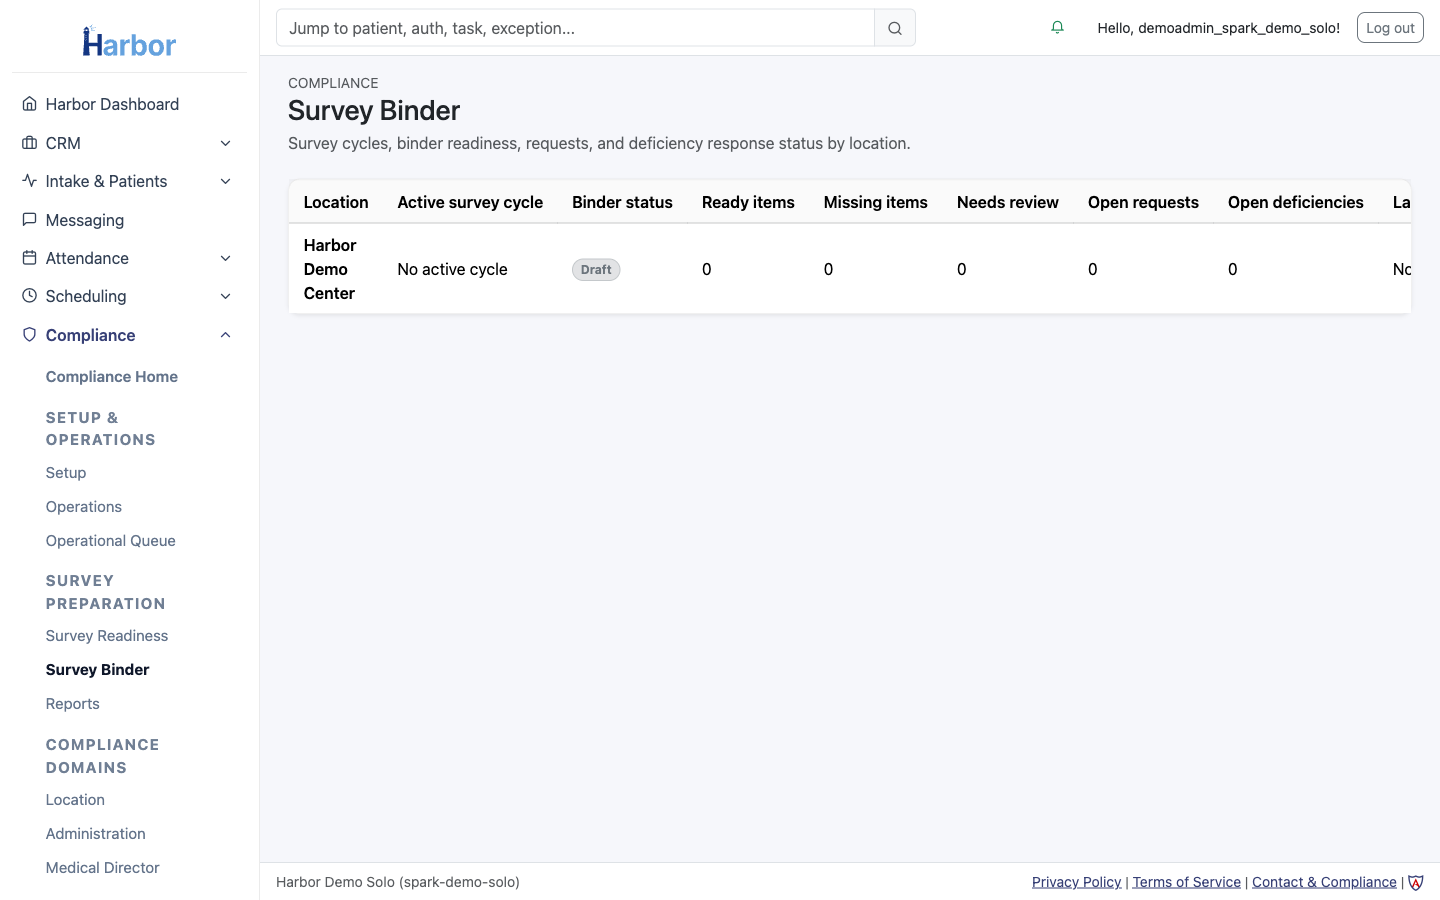Viewport: 1440px width, 900px height.
Task: Click the Location column header
Action: coord(336,202)
